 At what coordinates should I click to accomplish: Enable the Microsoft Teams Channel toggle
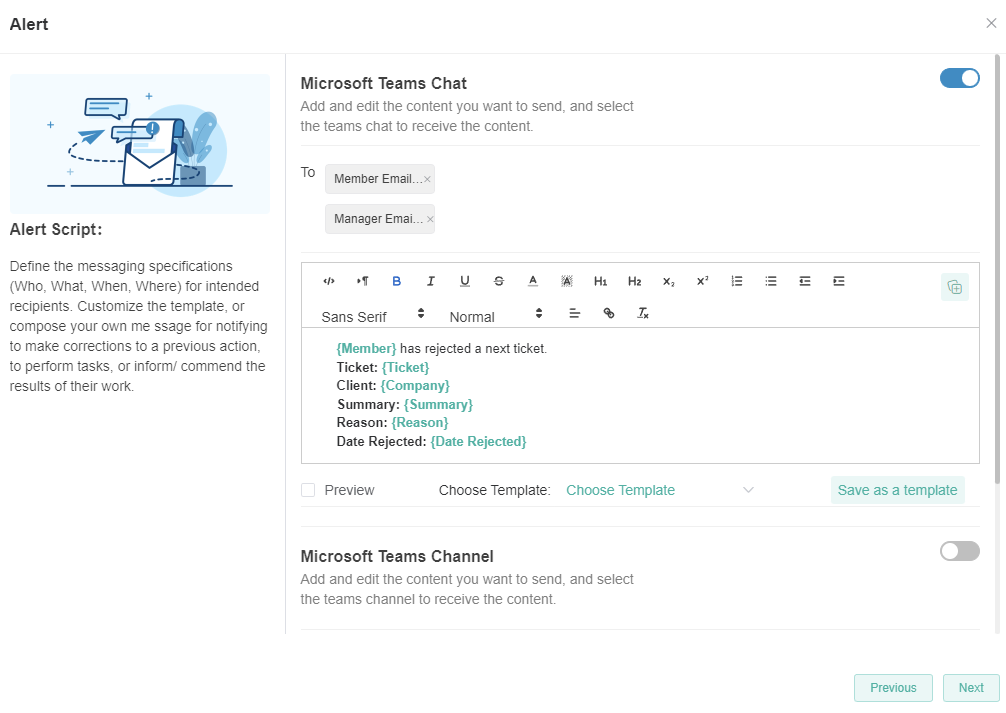pyautogui.click(x=959, y=551)
